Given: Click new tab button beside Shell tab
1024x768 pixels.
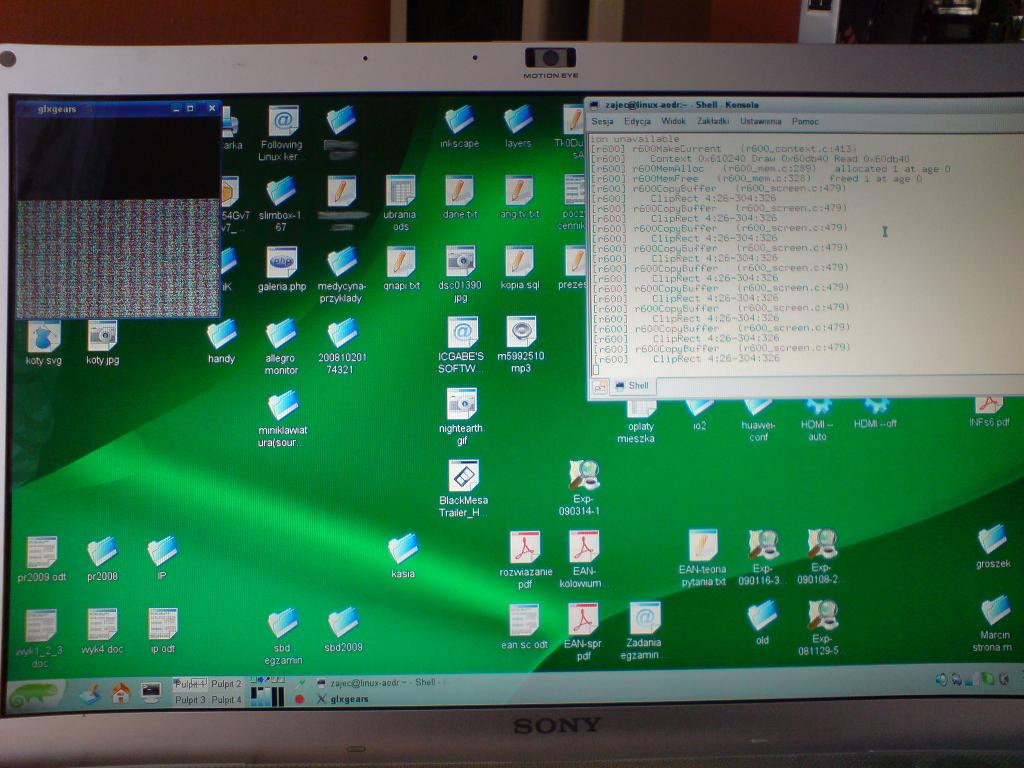Looking at the screenshot, I should pos(599,386).
